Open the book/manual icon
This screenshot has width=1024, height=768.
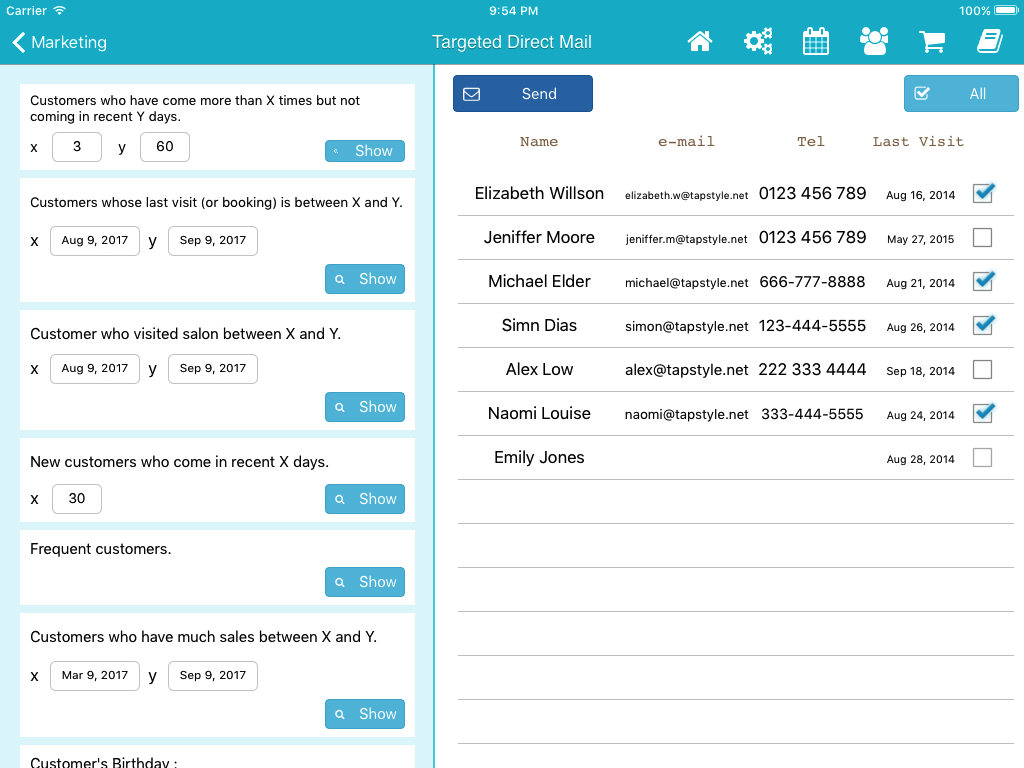(989, 42)
